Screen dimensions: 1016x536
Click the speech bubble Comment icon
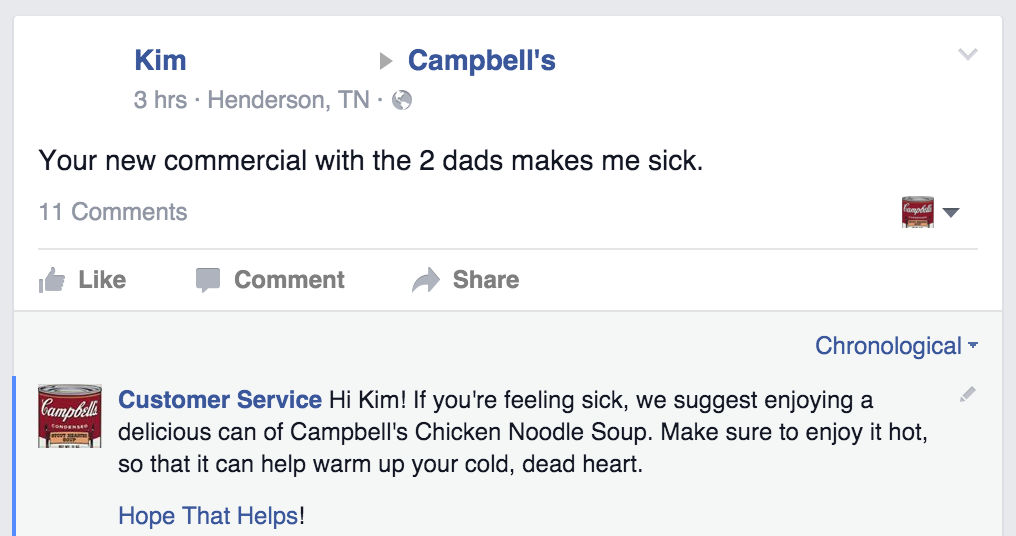coord(208,280)
